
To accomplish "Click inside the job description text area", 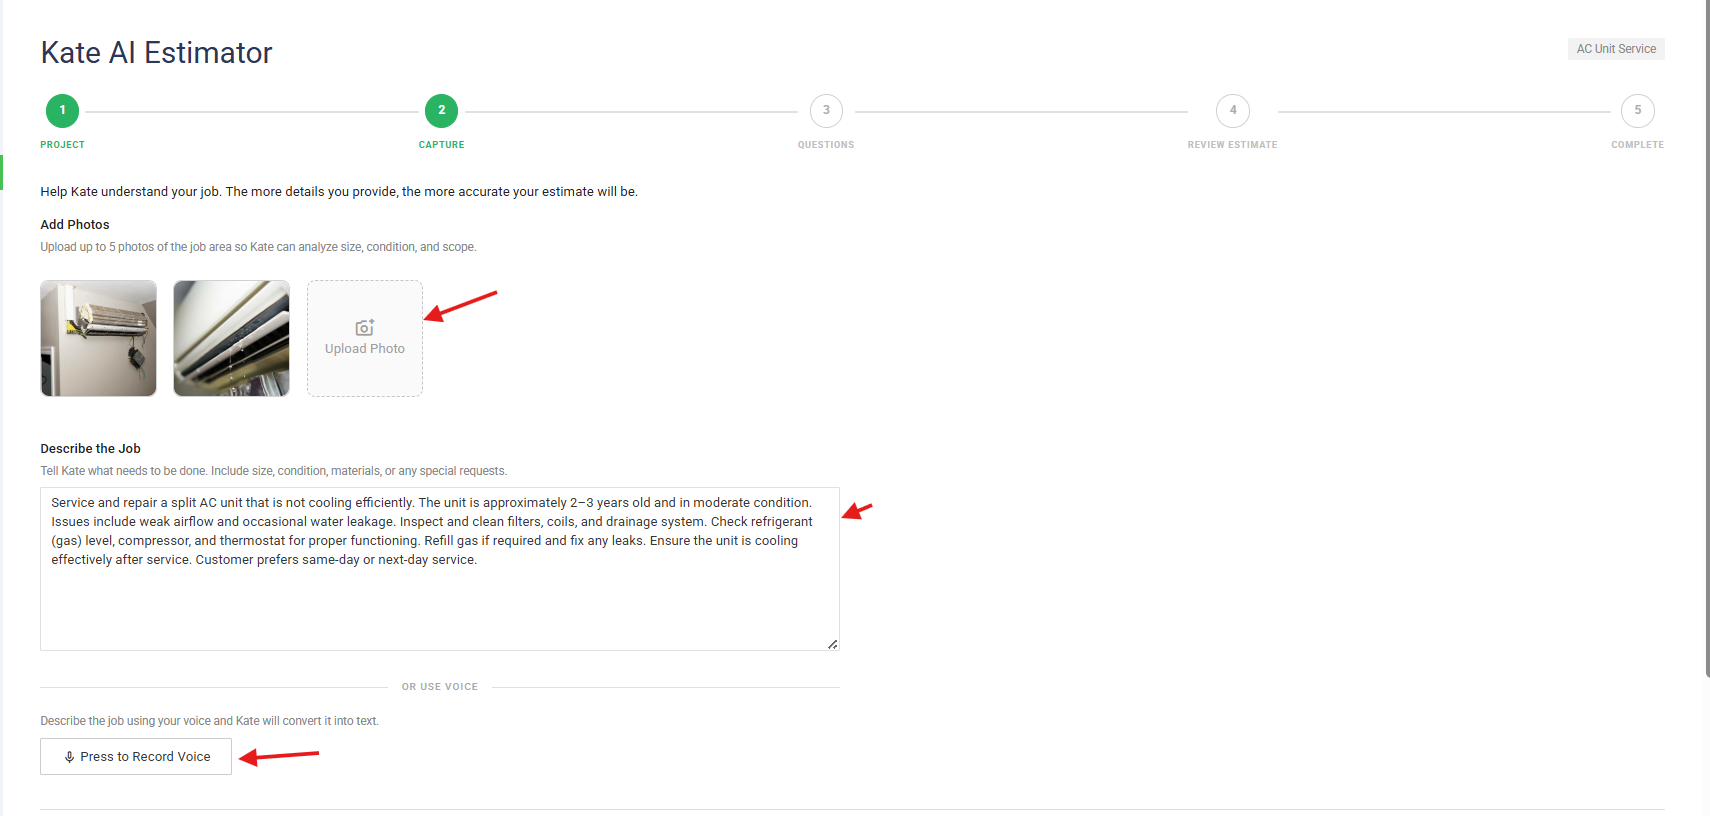I will [440, 569].
